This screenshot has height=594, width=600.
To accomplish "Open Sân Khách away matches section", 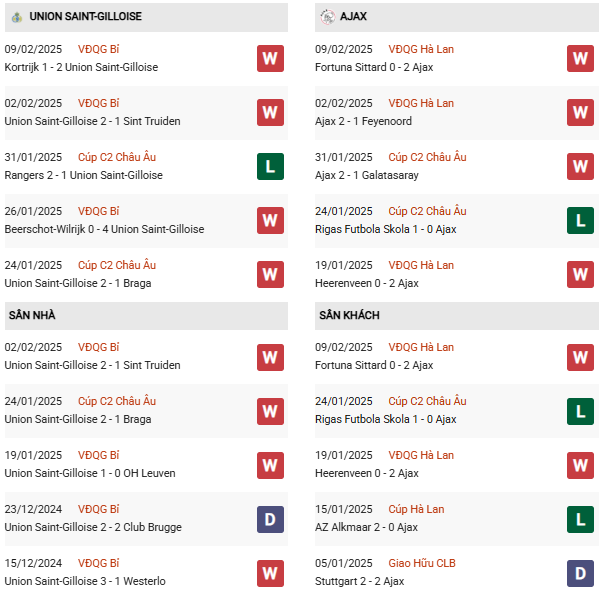I will pos(349,315).
